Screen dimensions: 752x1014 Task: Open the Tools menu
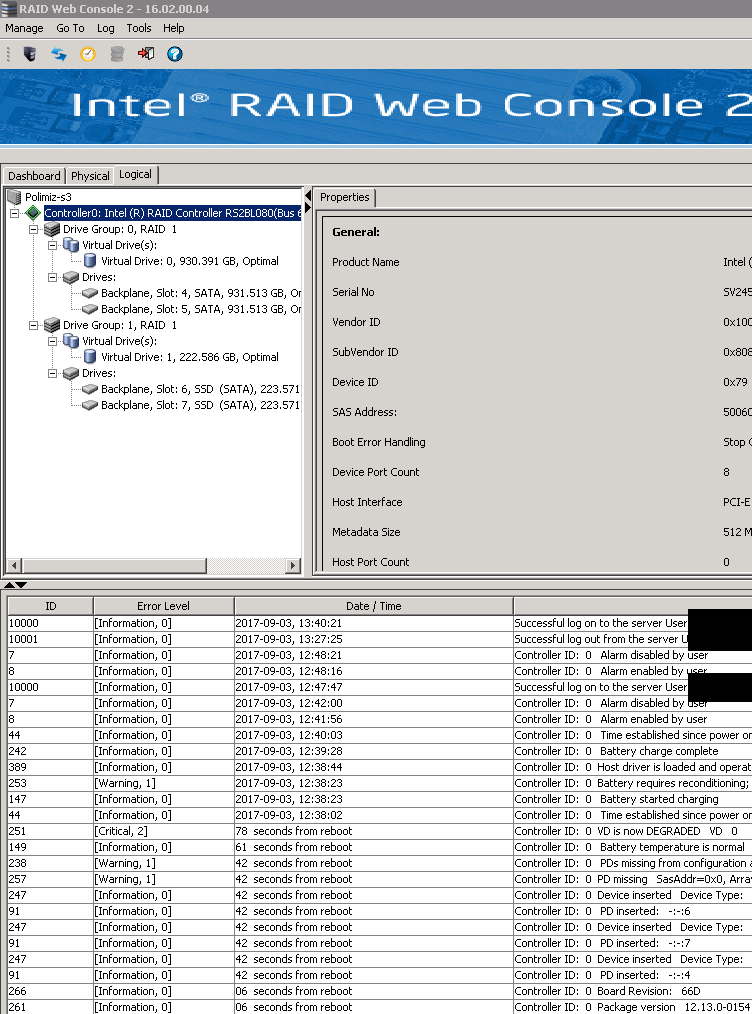pyautogui.click(x=139, y=28)
